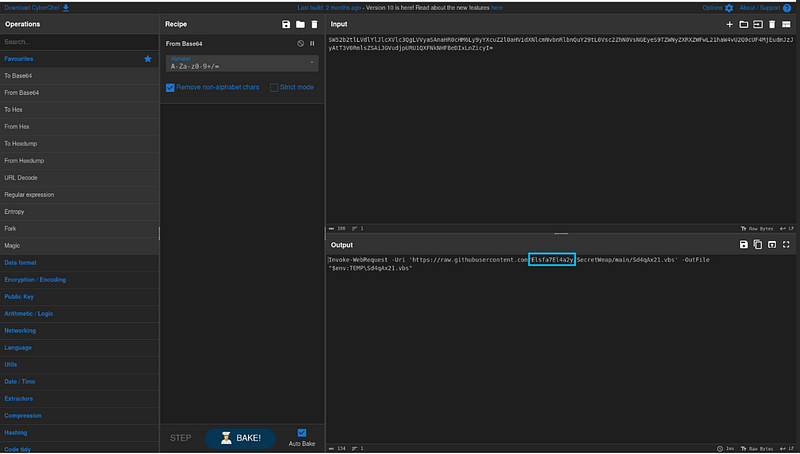Follow the 'here' new features link
Image resolution: width=800 pixels, height=454 pixels.
(497, 8)
